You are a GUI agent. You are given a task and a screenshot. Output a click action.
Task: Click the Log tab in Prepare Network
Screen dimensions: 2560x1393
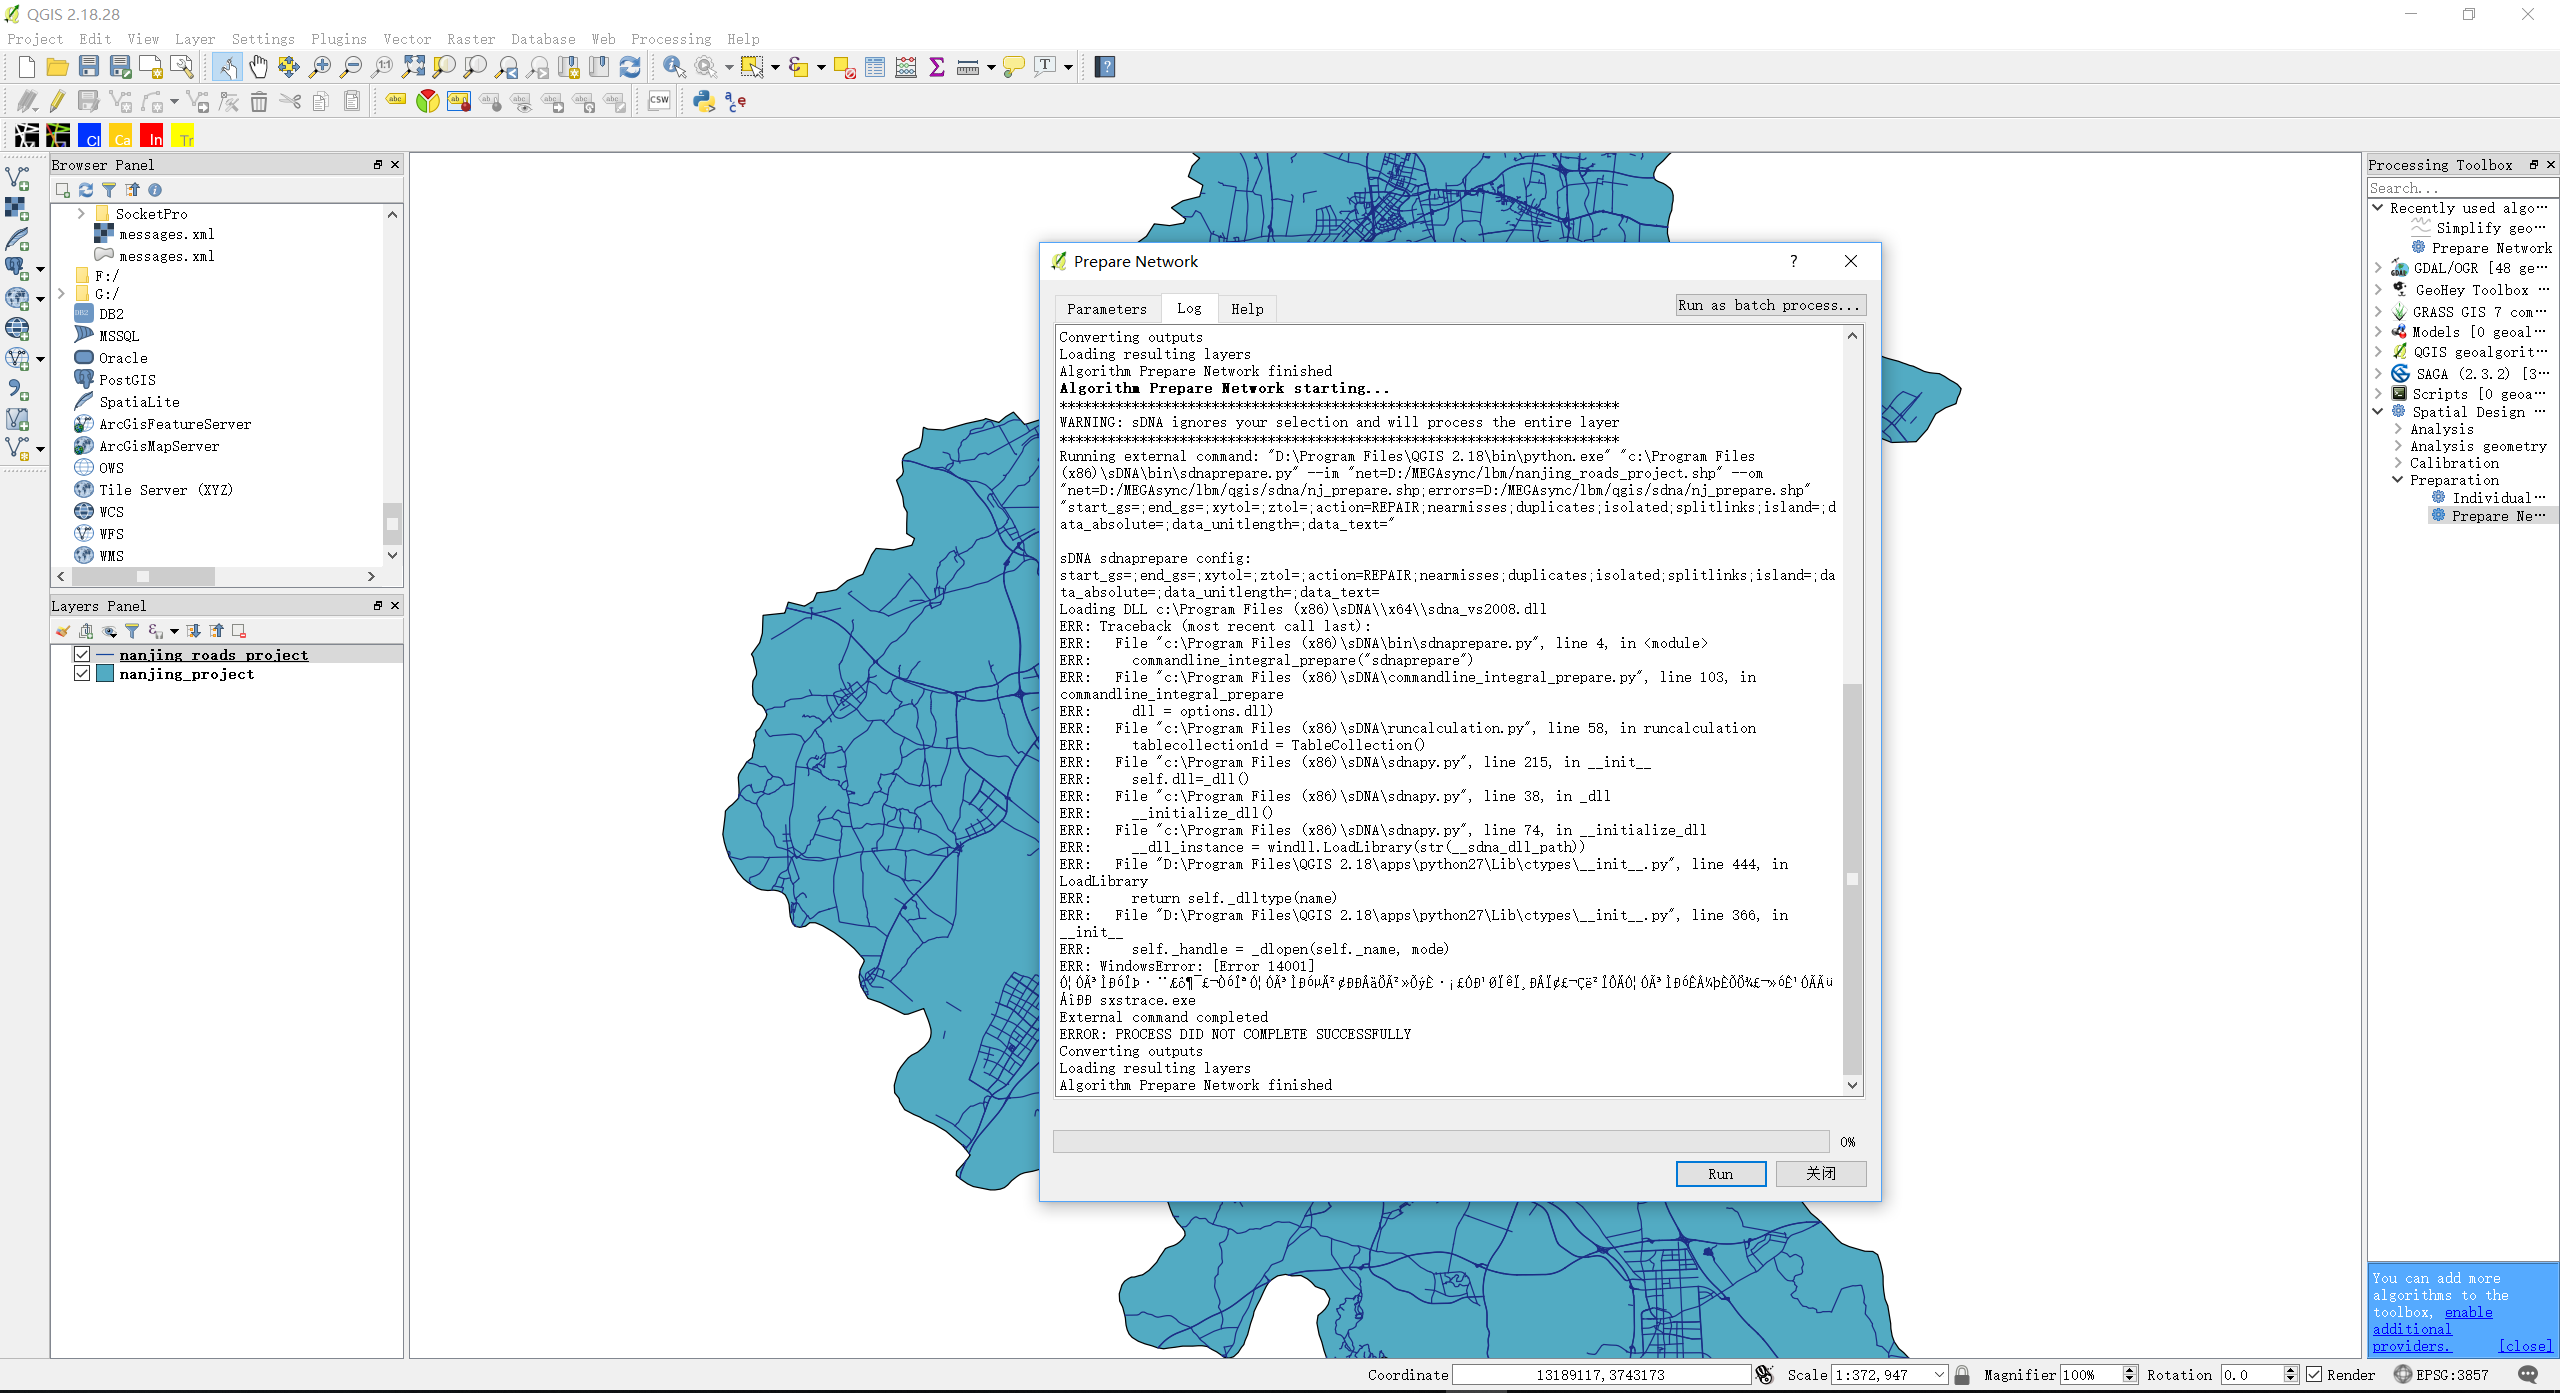[1188, 307]
